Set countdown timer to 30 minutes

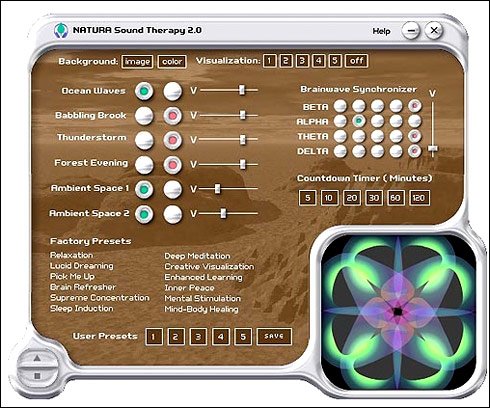point(374,198)
